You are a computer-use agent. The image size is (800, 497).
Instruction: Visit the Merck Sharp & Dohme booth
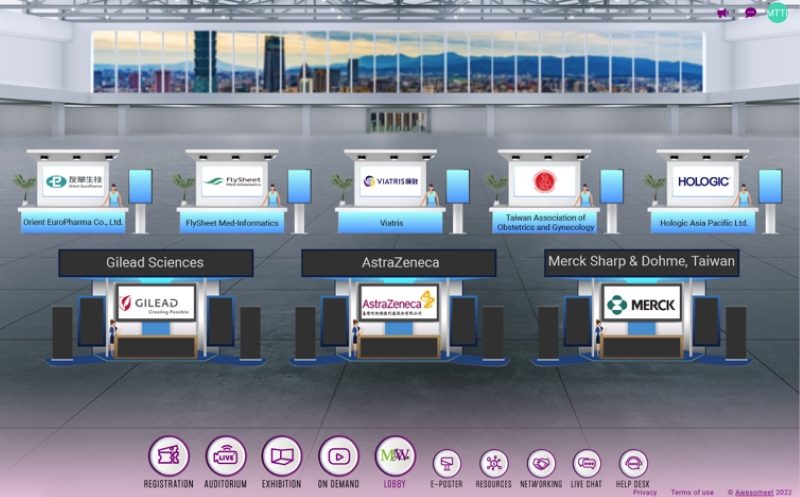(x=640, y=303)
